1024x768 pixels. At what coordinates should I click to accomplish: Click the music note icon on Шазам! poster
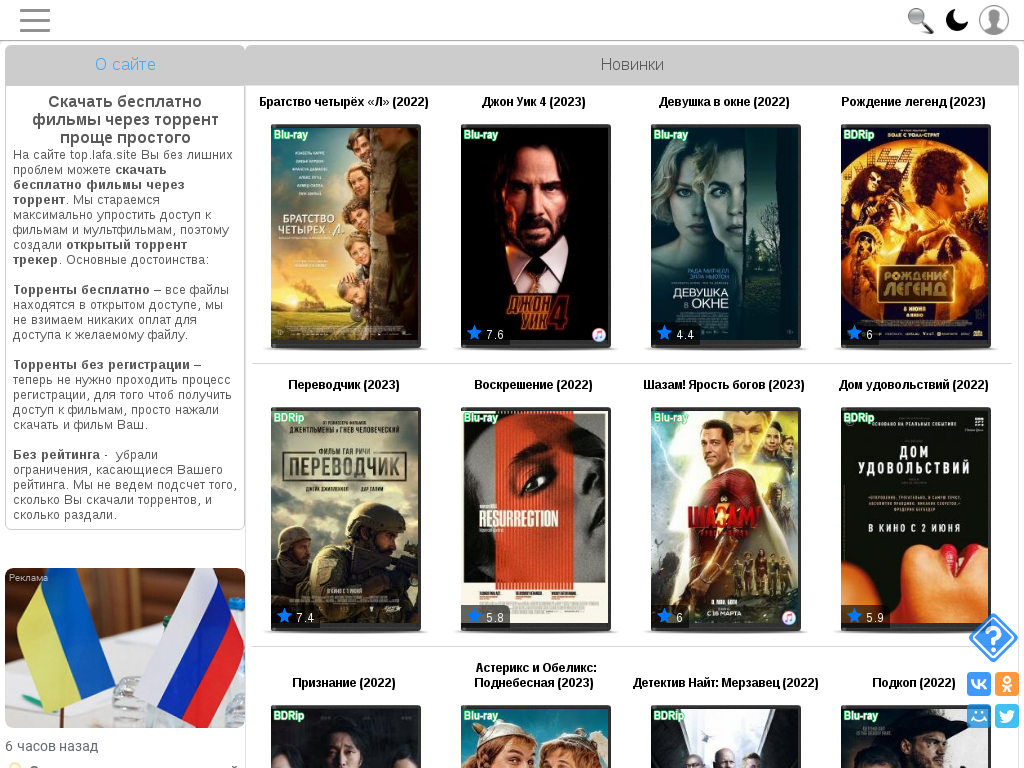click(x=789, y=618)
